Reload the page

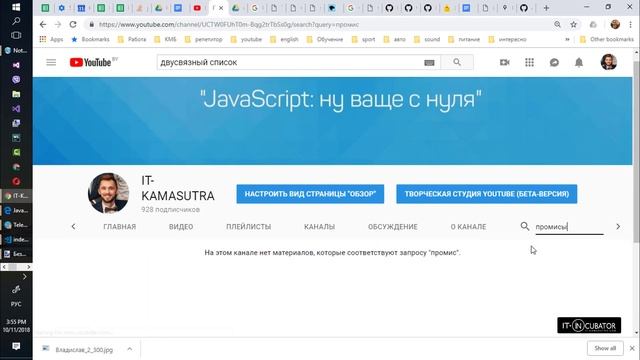(x=73, y=24)
